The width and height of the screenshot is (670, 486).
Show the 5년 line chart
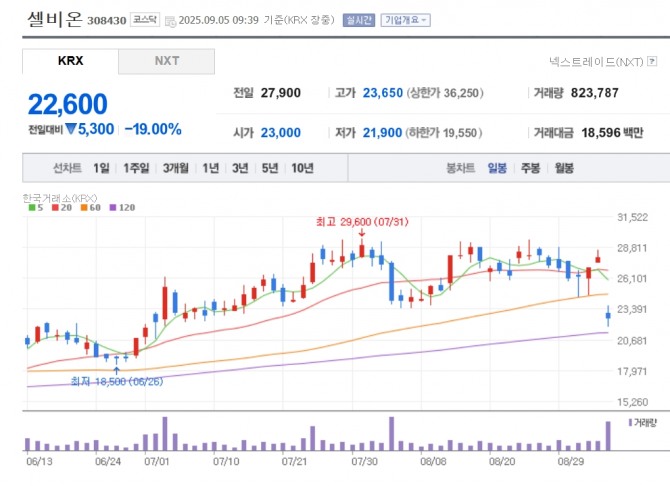point(269,169)
